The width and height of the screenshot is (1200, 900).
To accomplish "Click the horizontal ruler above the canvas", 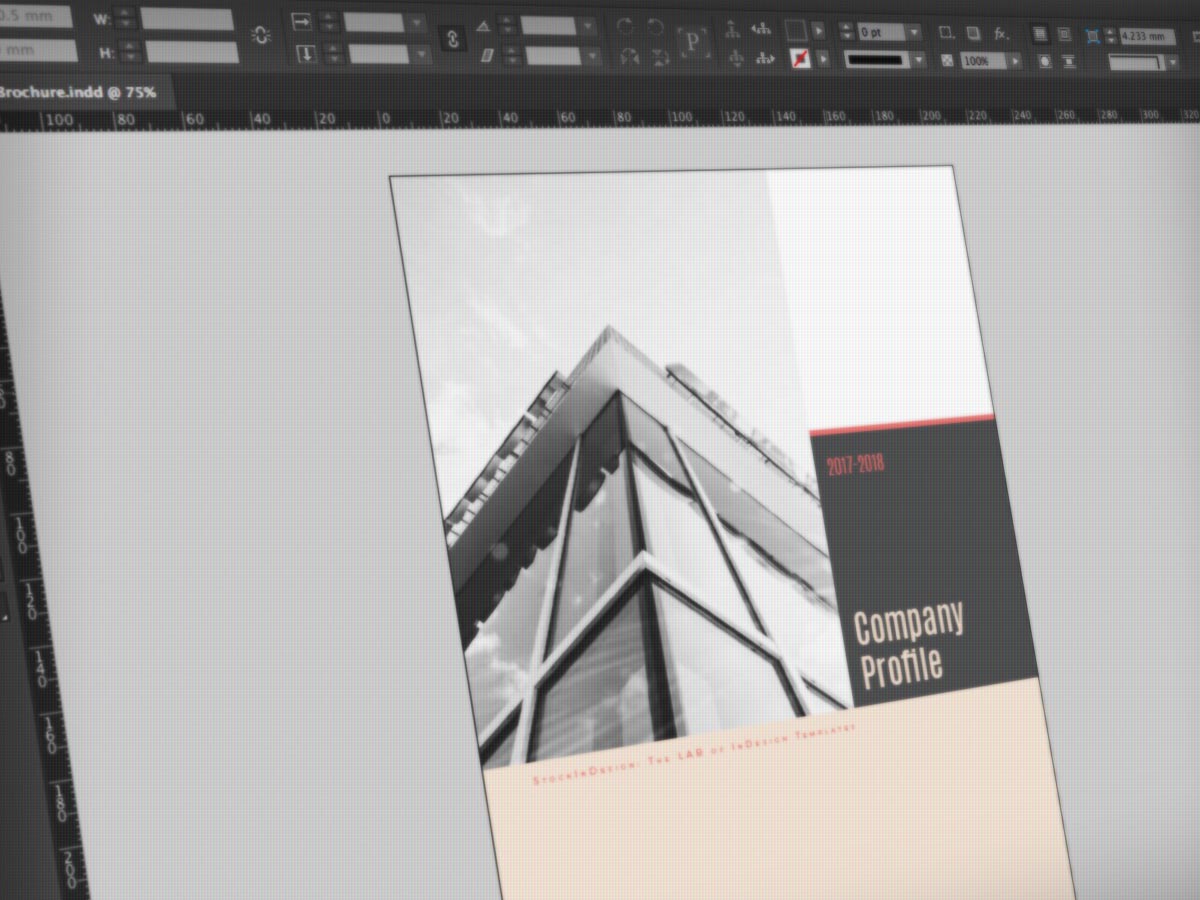I will tap(600, 119).
